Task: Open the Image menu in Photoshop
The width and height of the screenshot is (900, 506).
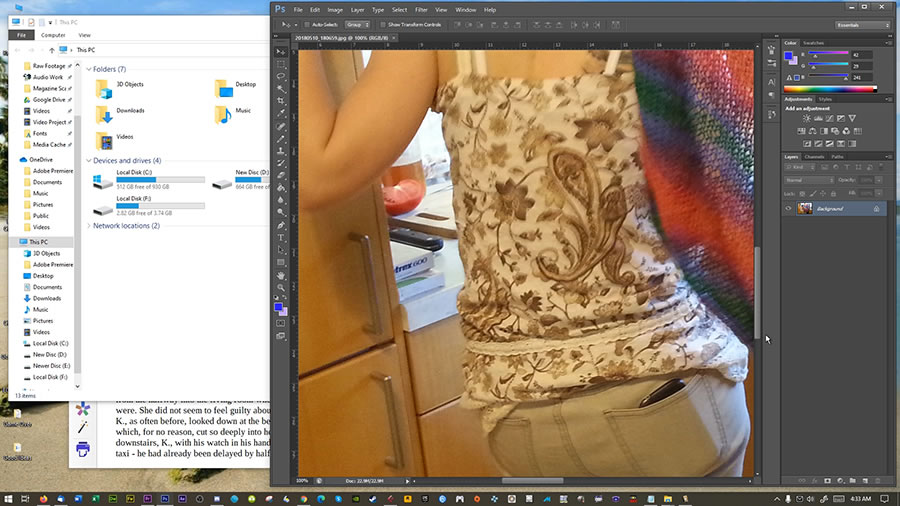Action: click(335, 10)
